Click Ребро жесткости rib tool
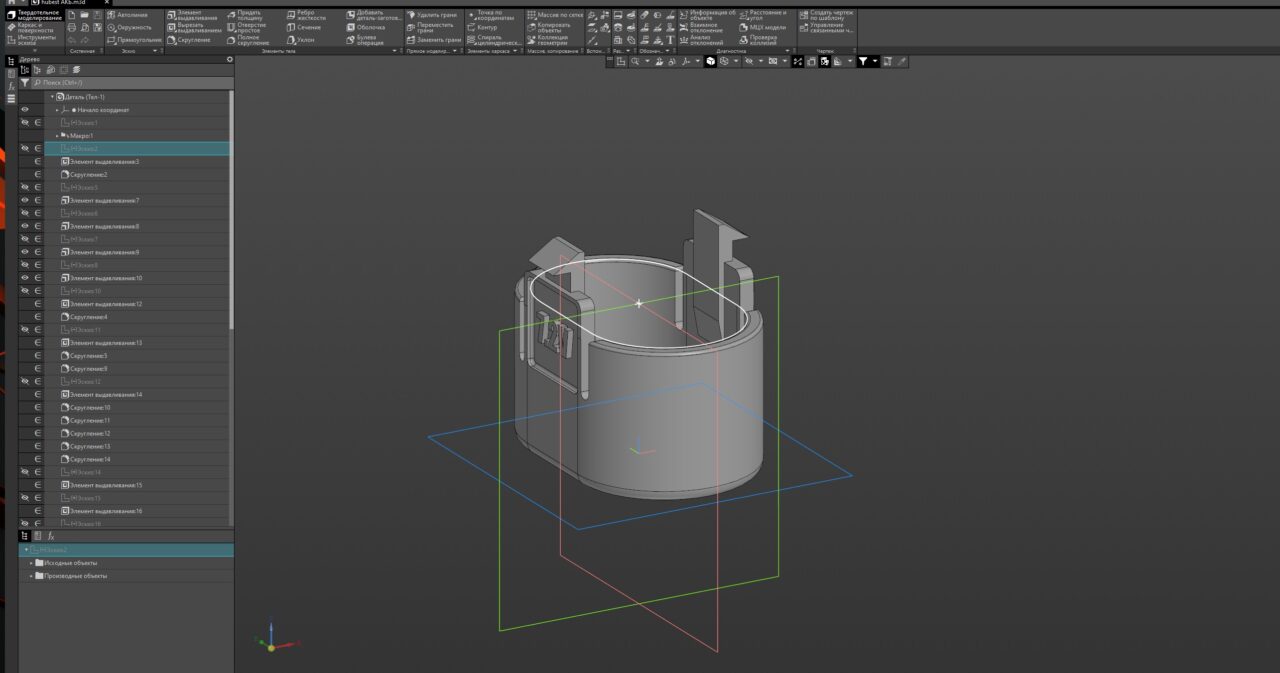 pos(305,15)
